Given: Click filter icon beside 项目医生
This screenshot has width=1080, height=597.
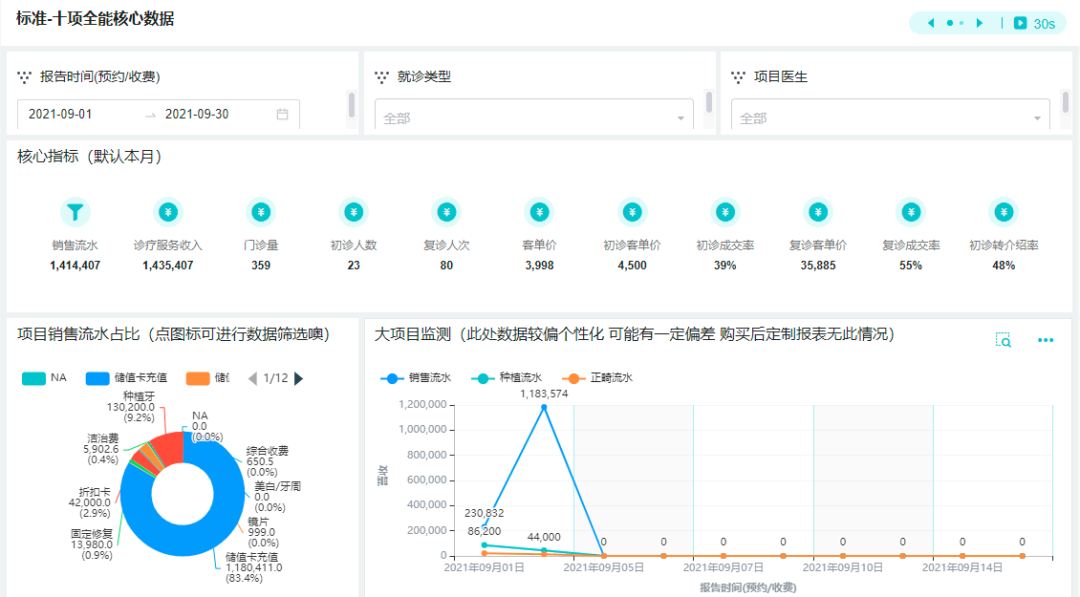Looking at the screenshot, I should pyautogui.click(x=738, y=77).
